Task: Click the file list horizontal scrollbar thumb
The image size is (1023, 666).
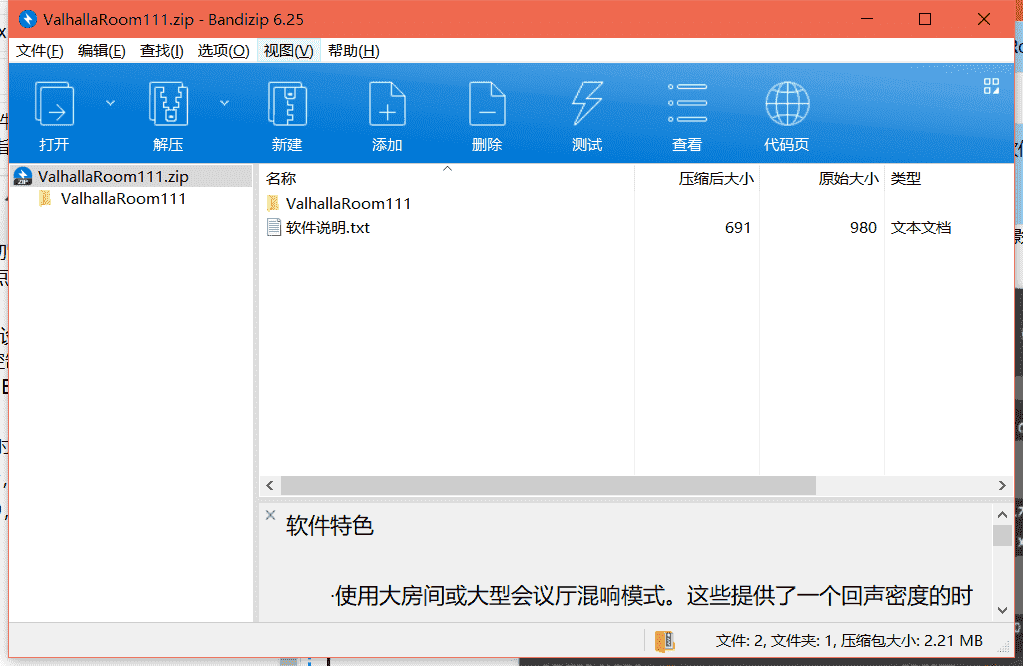Action: pyautogui.click(x=548, y=485)
